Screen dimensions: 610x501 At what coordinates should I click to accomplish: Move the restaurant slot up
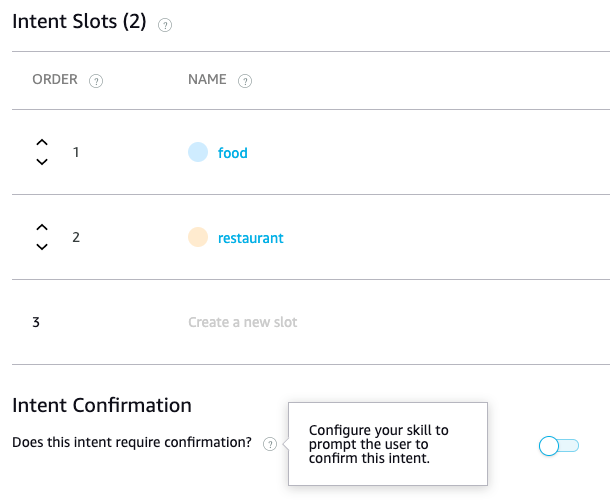[41, 229]
